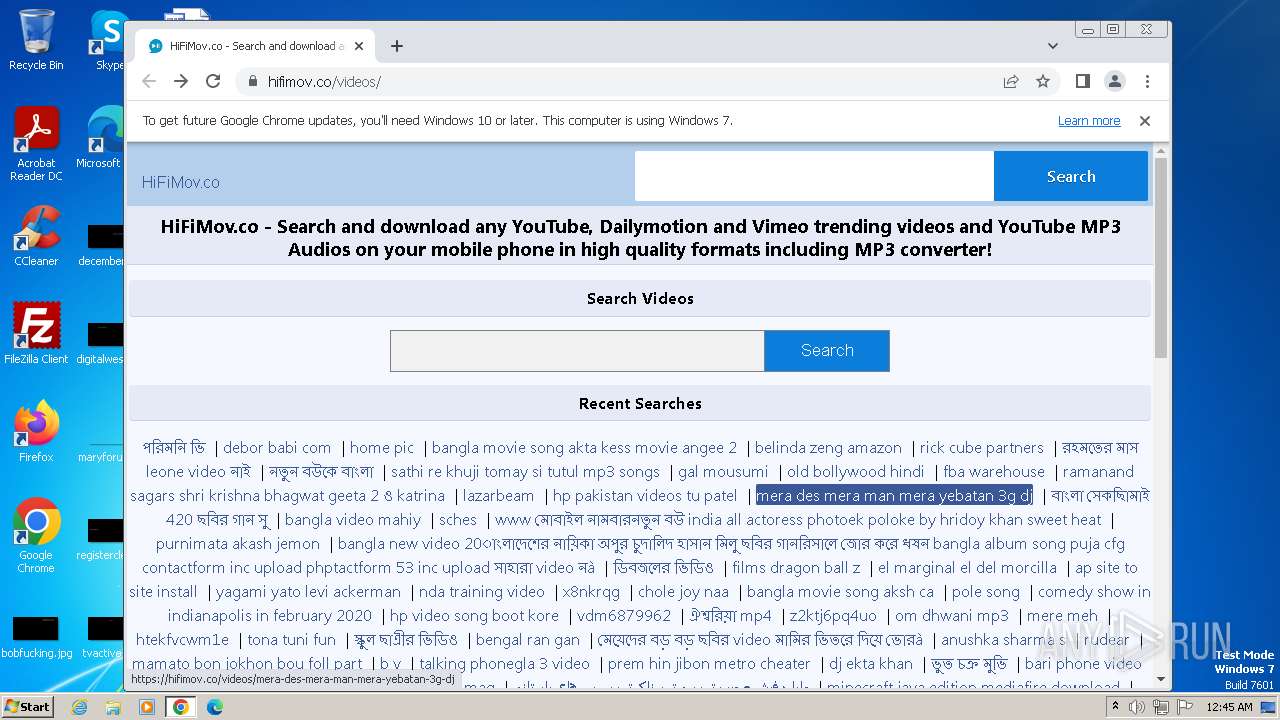Click the volume icon in the system tray
The height and width of the screenshot is (720, 1280).
tap(1137, 707)
